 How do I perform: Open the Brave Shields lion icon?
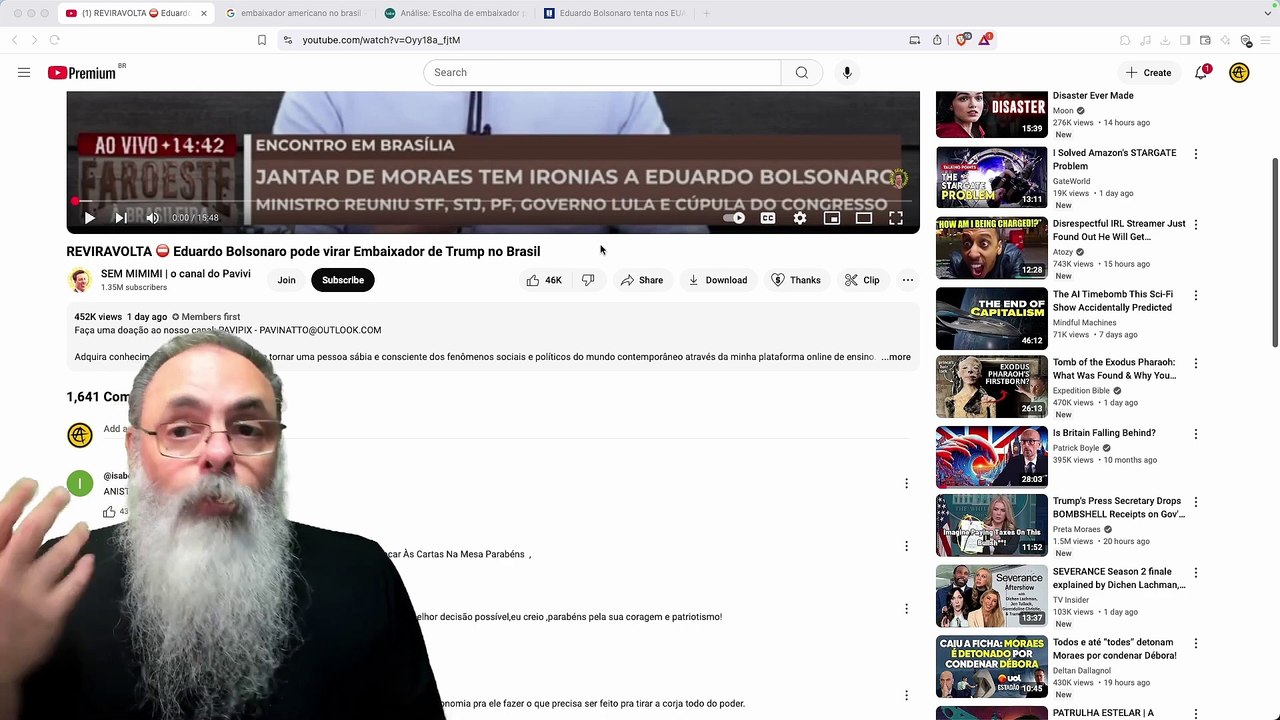962,40
